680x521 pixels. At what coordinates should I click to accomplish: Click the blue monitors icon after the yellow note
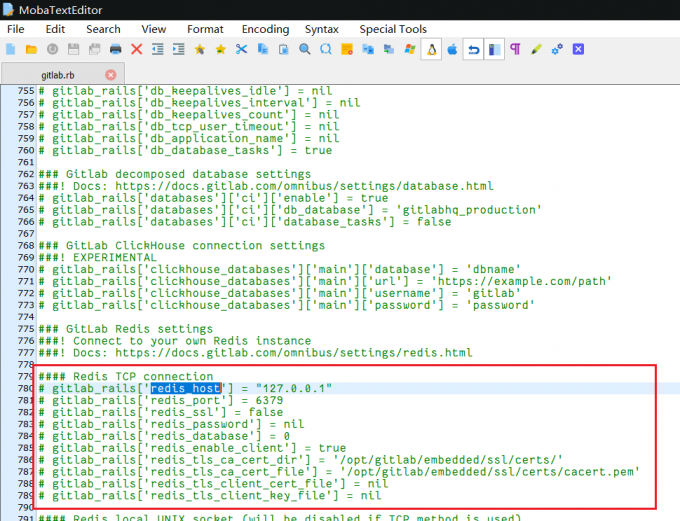point(368,49)
